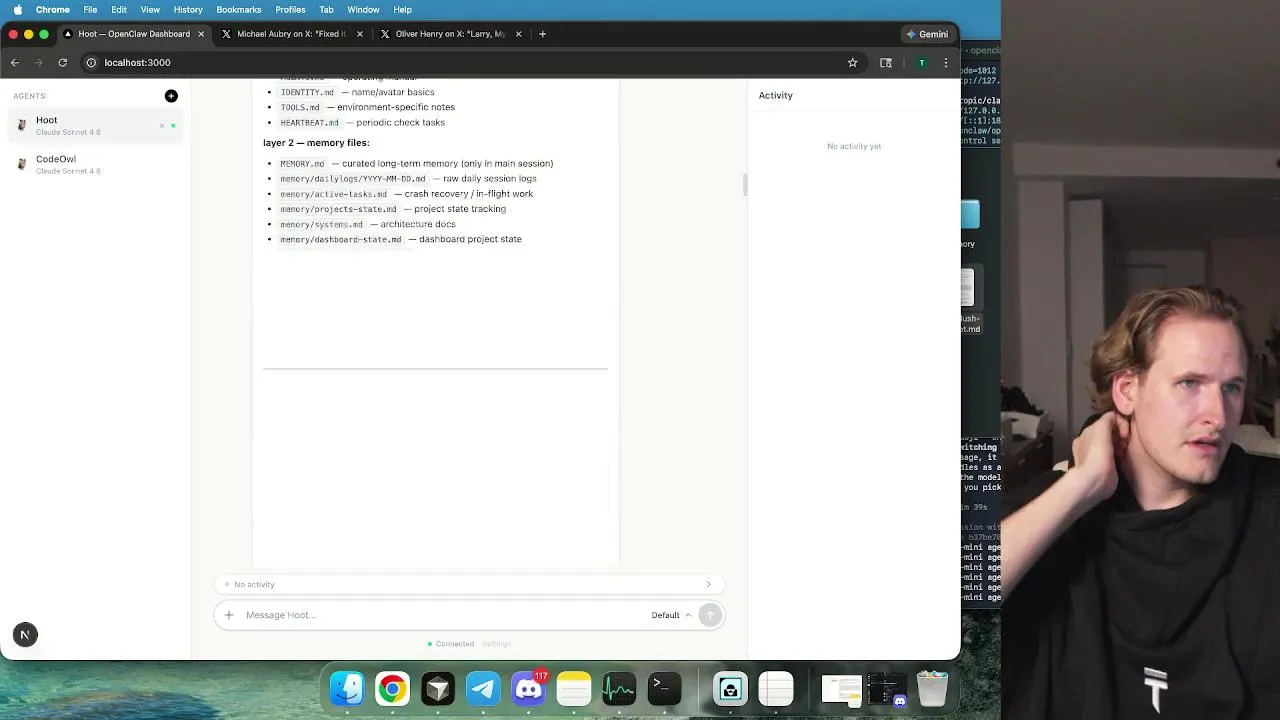Open the TextEdit lined-paper icon in Dock
This screenshot has width=1280, height=720.
click(776, 688)
